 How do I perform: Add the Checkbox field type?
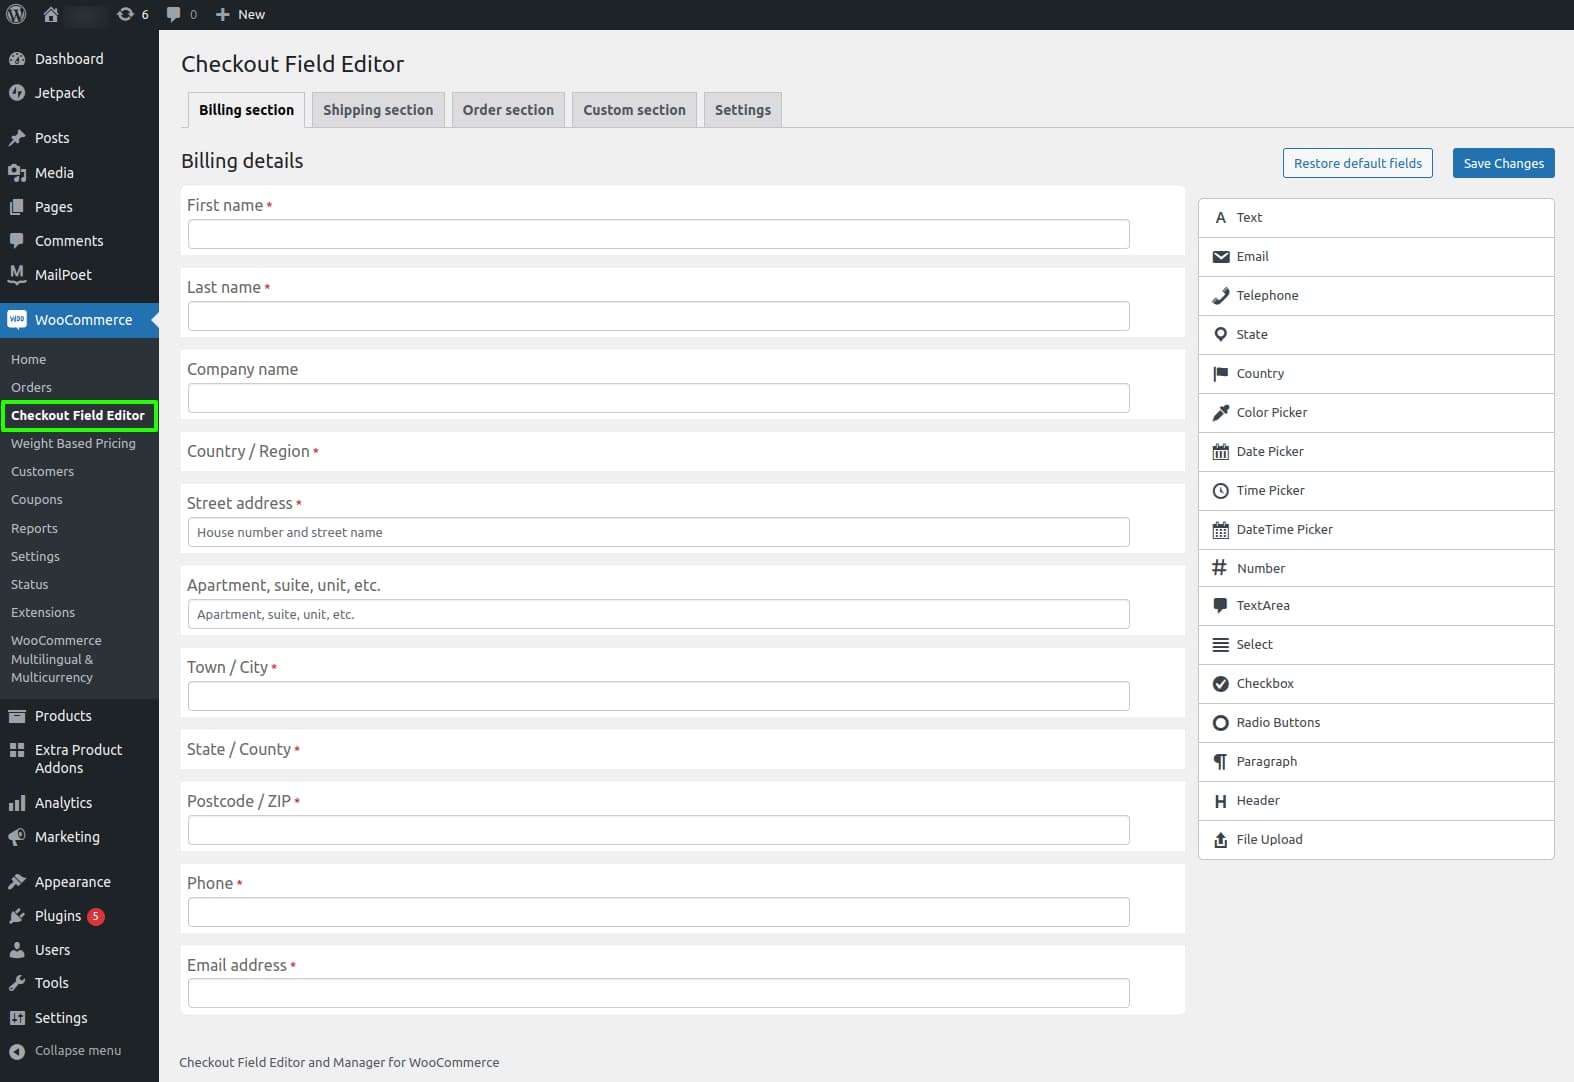[x=1376, y=683]
